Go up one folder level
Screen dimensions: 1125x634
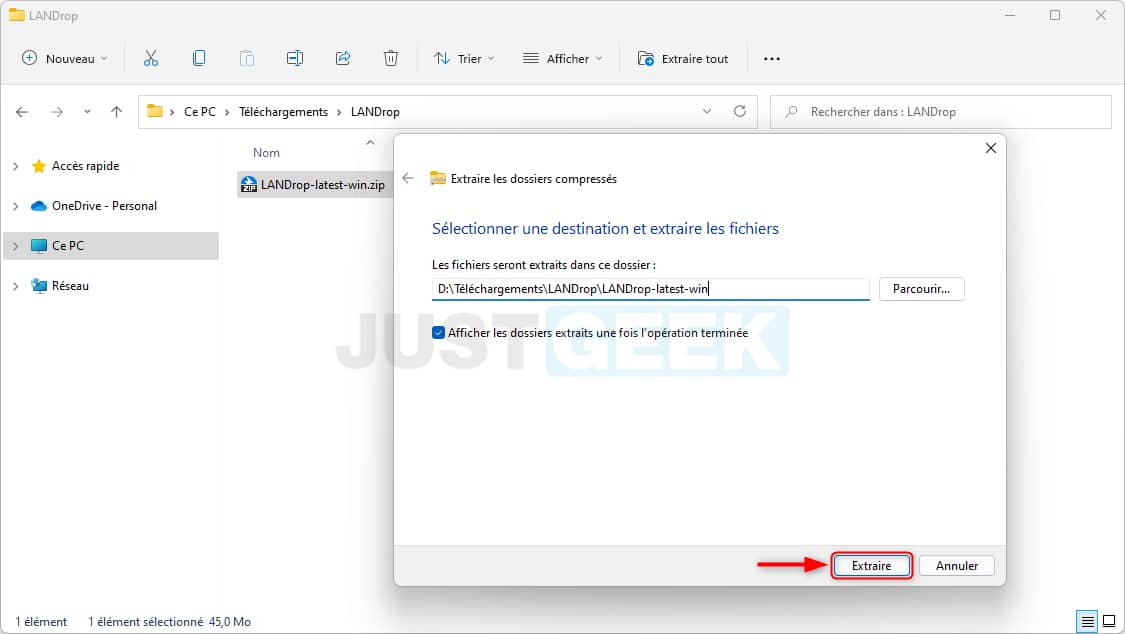point(116,112)
